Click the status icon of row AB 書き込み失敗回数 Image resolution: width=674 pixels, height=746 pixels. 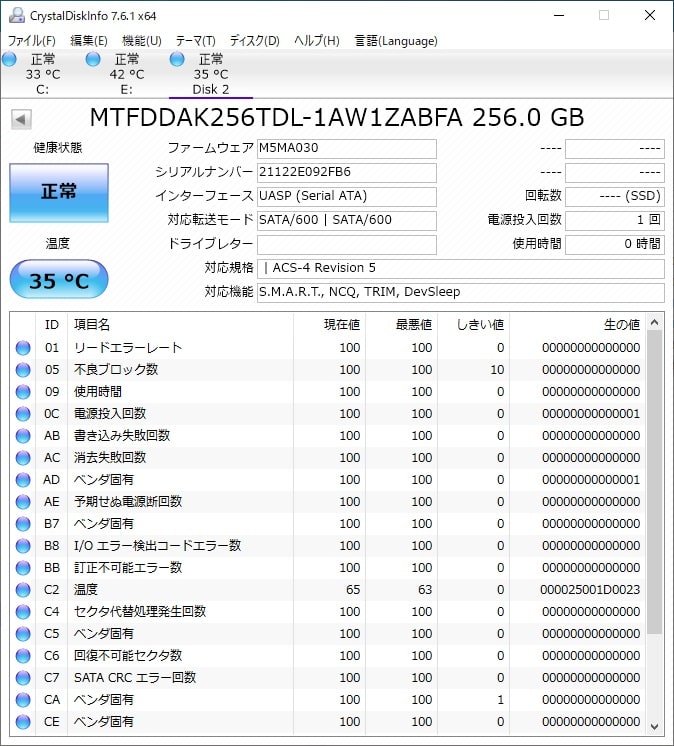pos(23,436)
